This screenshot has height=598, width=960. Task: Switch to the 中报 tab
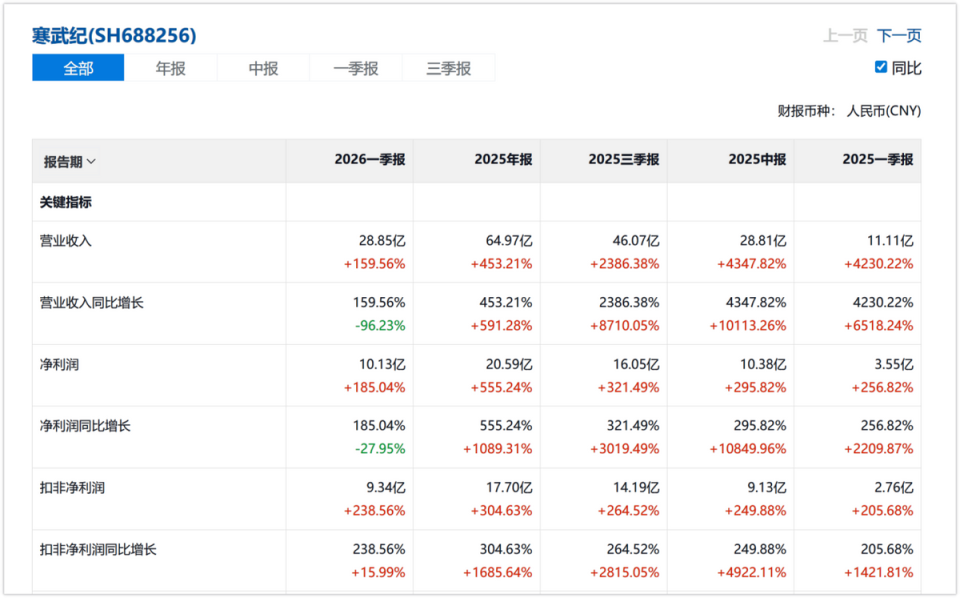point(263,68)
